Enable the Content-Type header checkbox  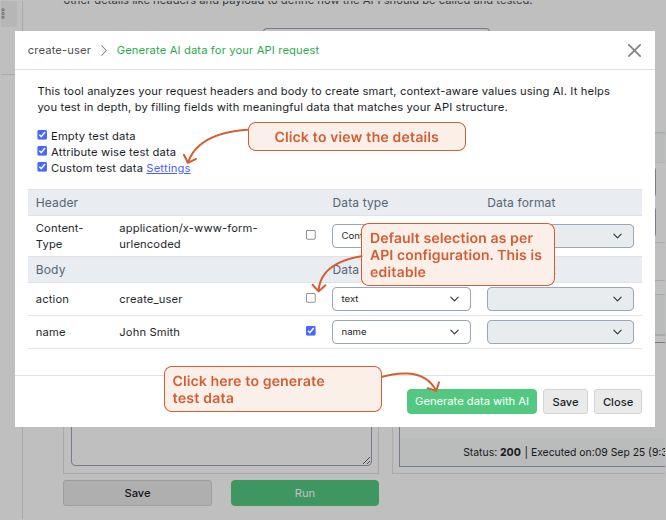click(x=311, y=235)
